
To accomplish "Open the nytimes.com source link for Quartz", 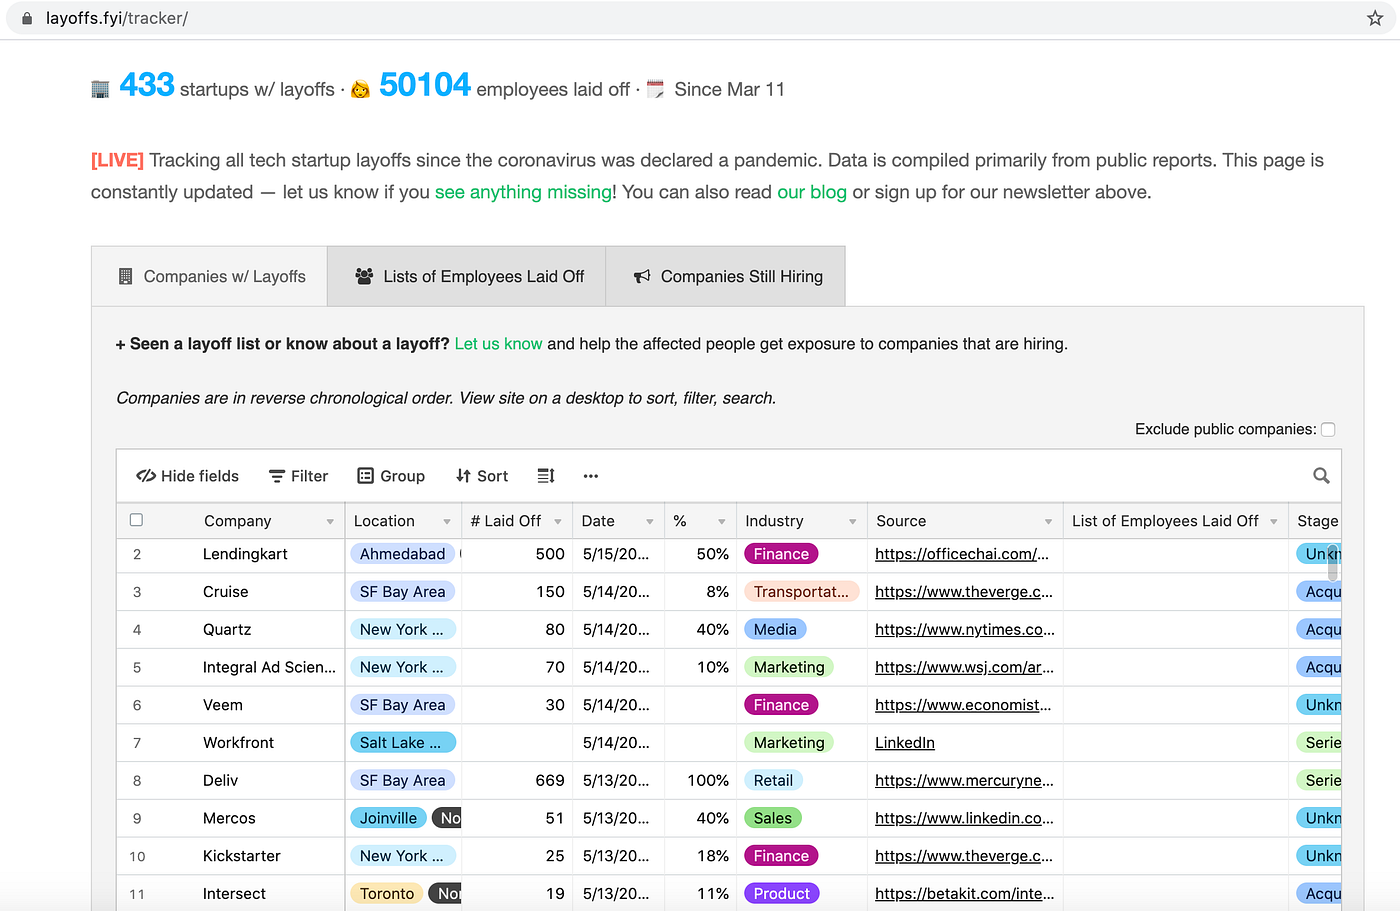I will coord(964,630).
